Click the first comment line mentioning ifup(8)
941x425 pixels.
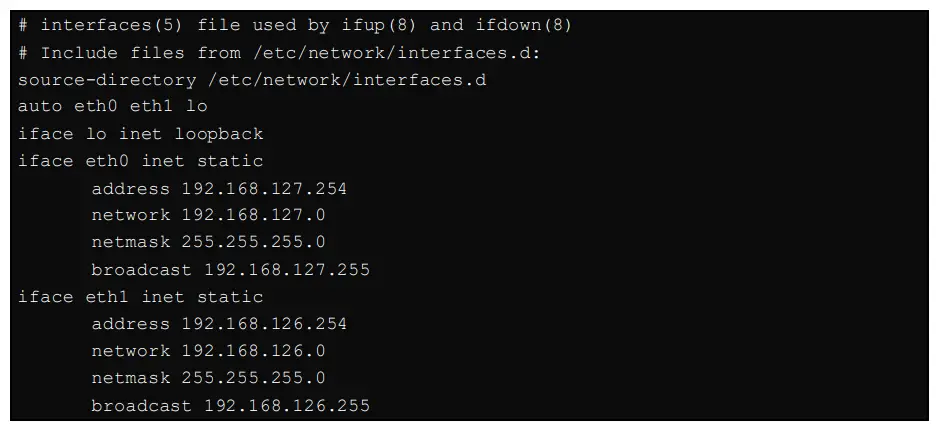(294, 25)
